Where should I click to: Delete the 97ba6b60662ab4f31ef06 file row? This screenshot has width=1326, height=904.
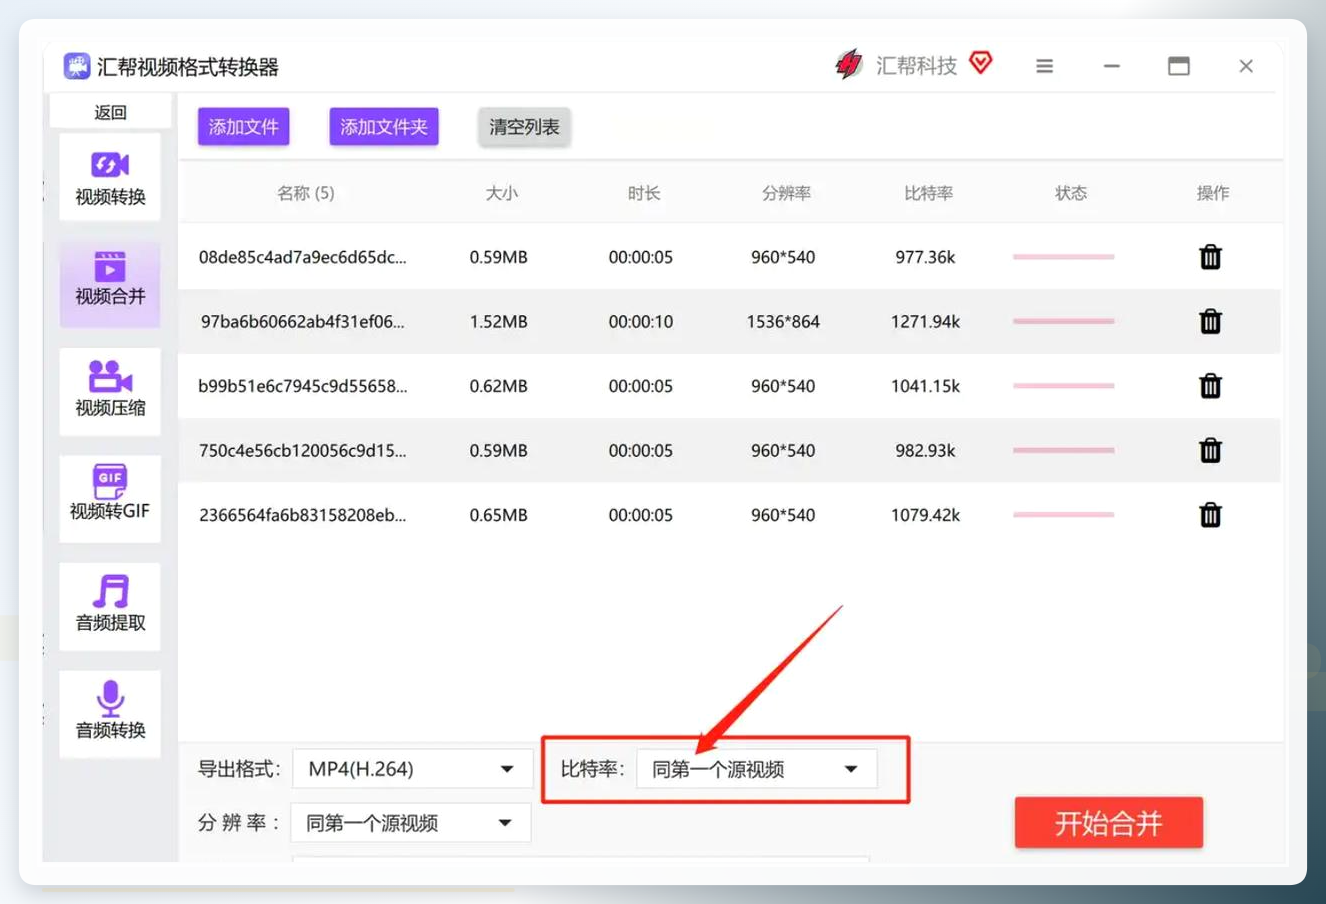click(1210, 321)
